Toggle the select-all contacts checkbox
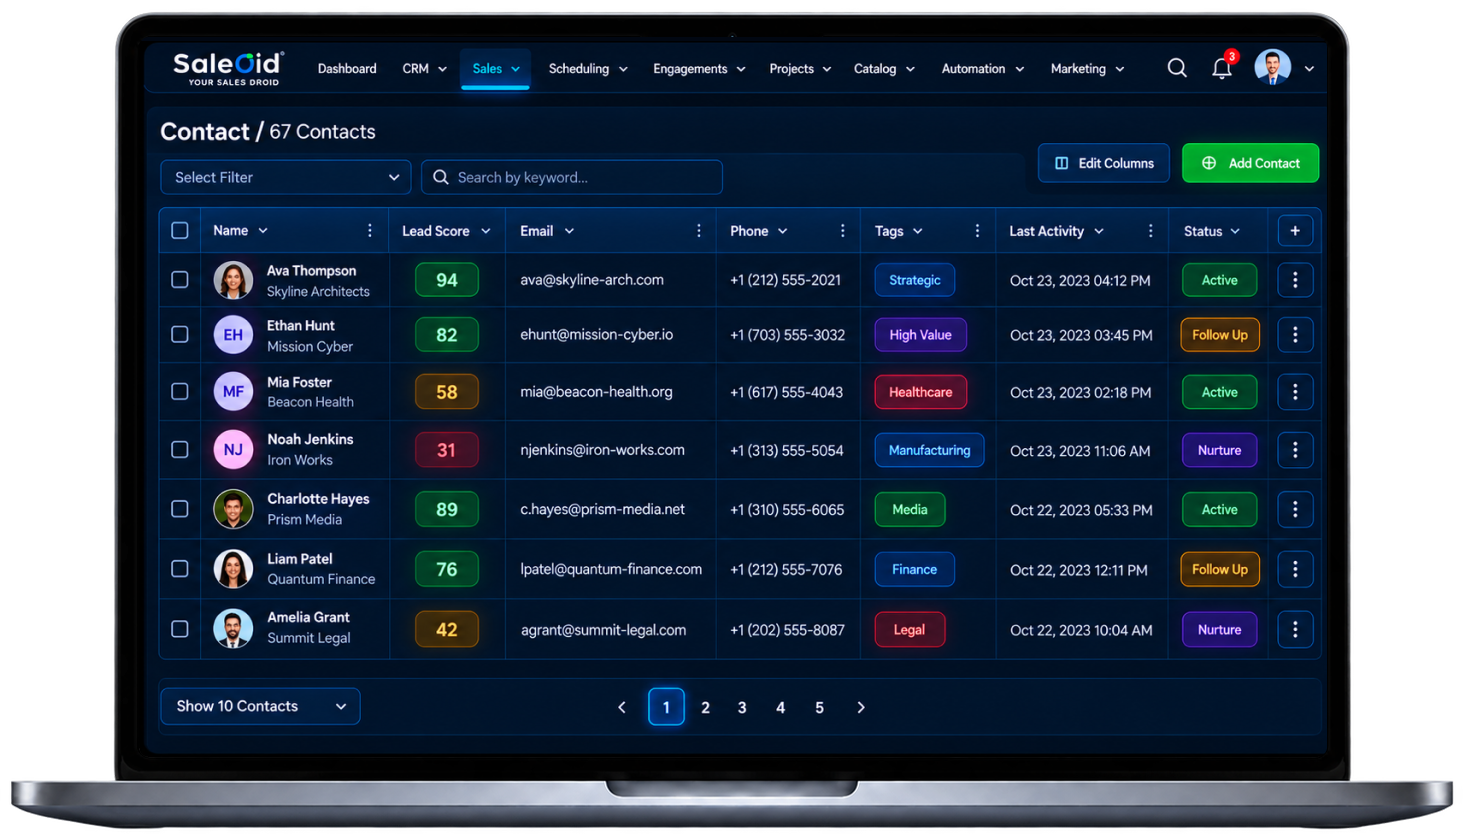Screen dimensions: 1463x834 pos(180,231)
